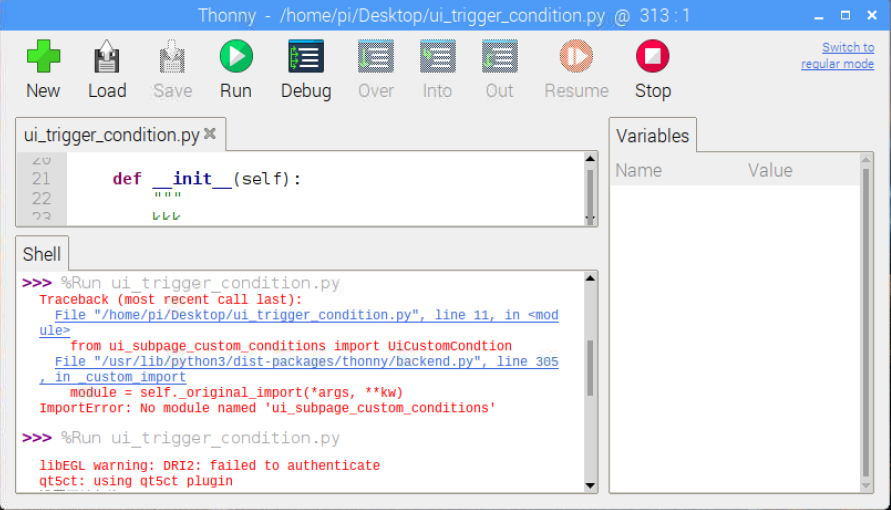The width and height of the screenshot is (891, 510).
Task: Maximize the Thonny window
Action: coord(846,15)
